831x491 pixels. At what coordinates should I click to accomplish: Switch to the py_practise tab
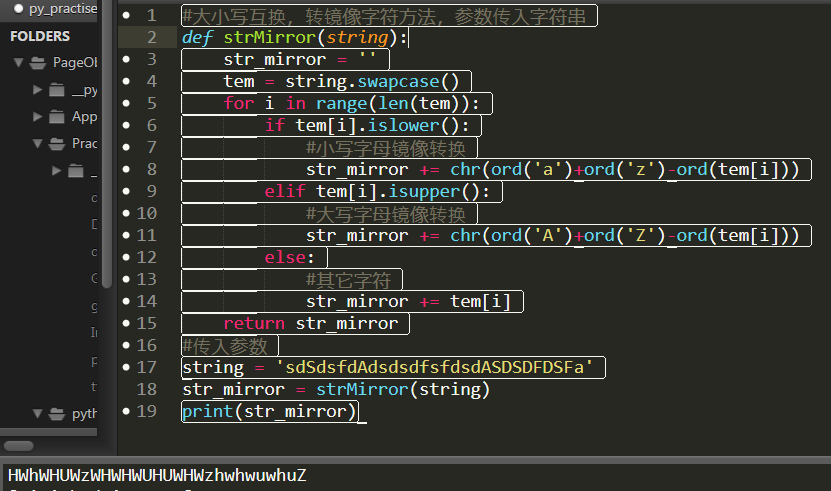62,8
